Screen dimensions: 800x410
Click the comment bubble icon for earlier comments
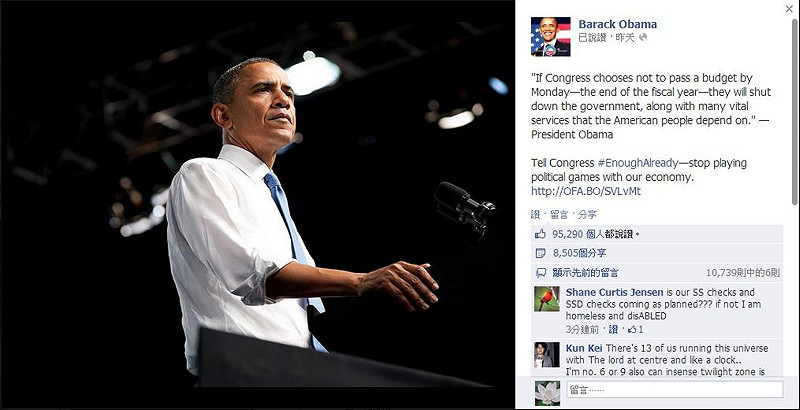pos(541,273)
